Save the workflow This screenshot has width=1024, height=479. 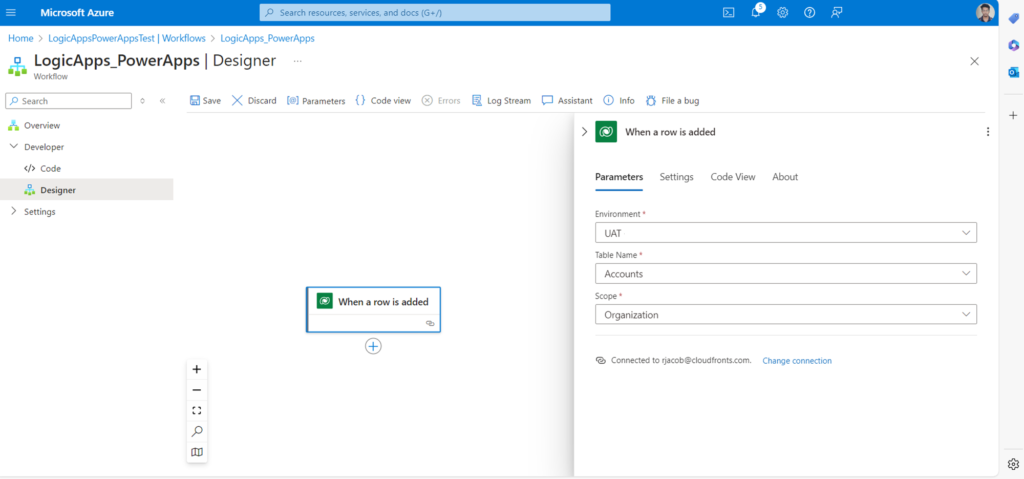(x=205, y=101)
